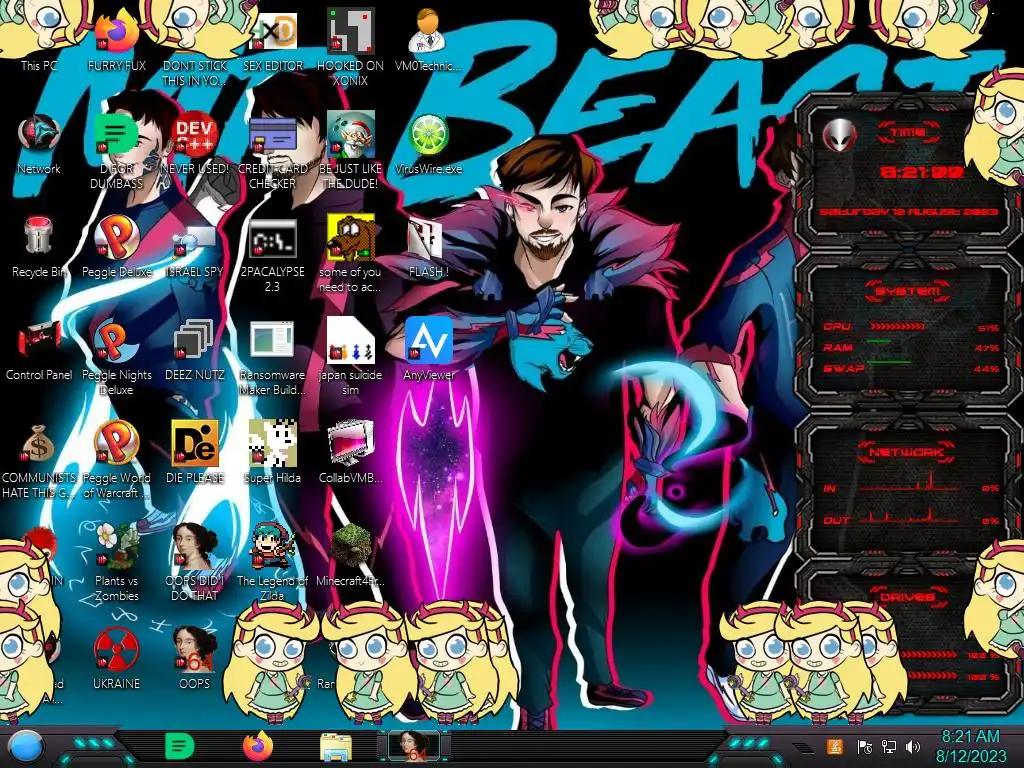Select the BE JUST LIKE THE DUDE! icon

tap(351, 150)
